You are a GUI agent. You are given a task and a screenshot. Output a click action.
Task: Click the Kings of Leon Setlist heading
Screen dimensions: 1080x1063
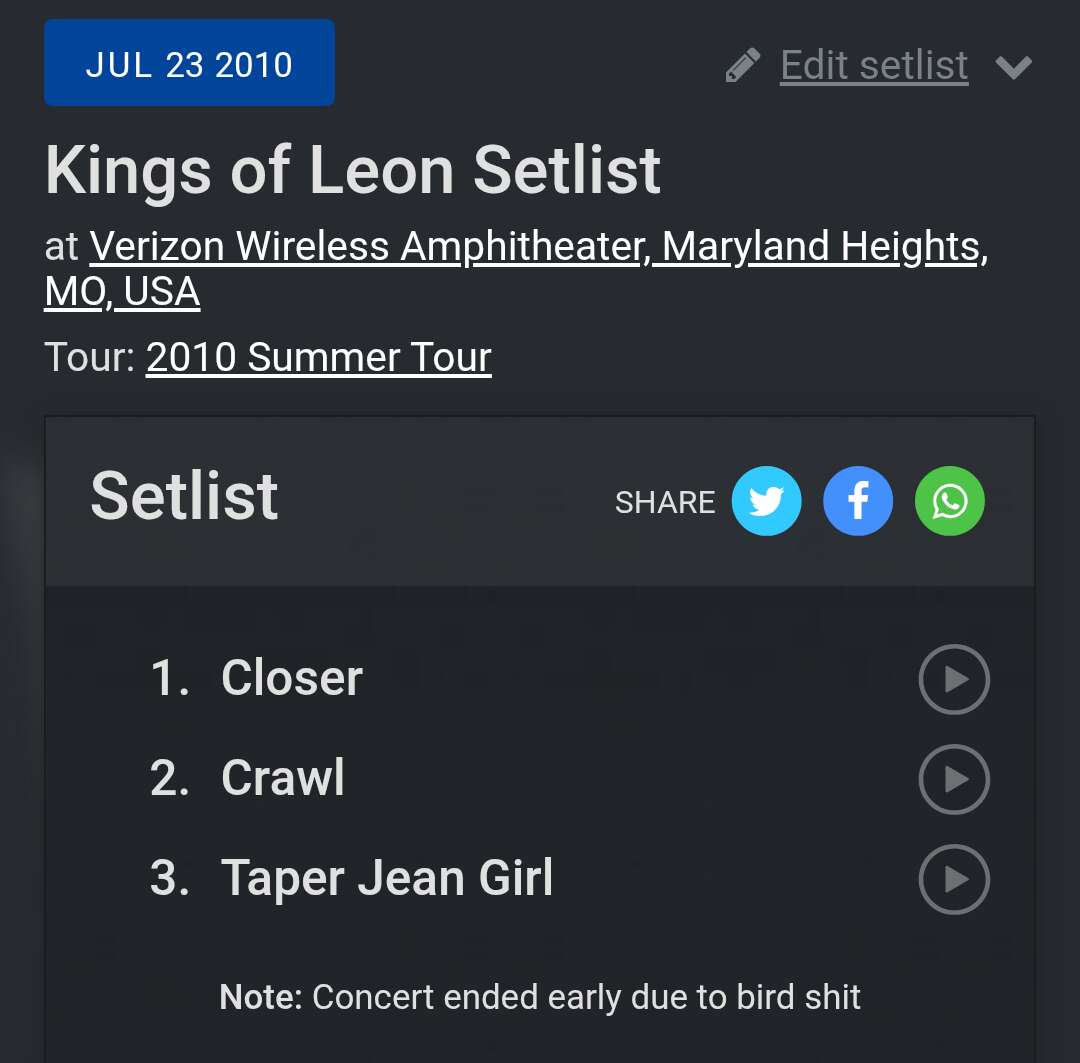pyautogui.click(x=353, y=170)
